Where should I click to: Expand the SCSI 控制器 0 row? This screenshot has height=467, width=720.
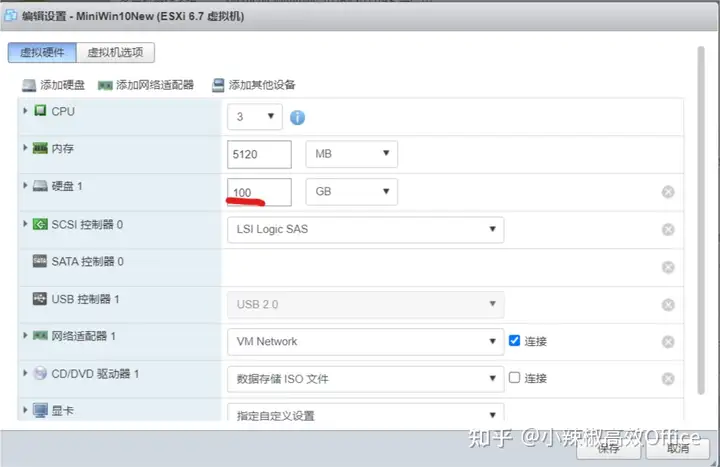click(25, 224)
